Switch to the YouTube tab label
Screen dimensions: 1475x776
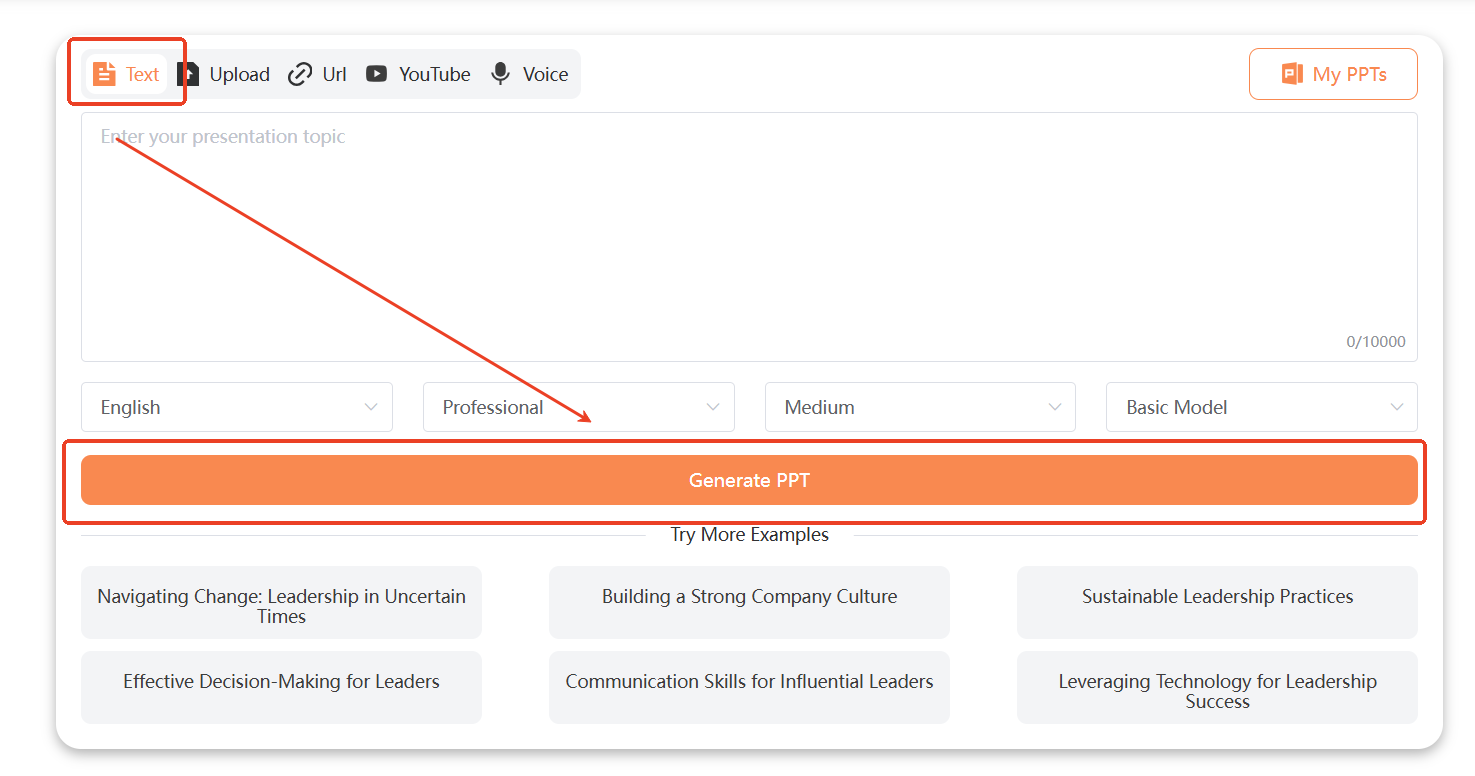[x=434, y=74]
